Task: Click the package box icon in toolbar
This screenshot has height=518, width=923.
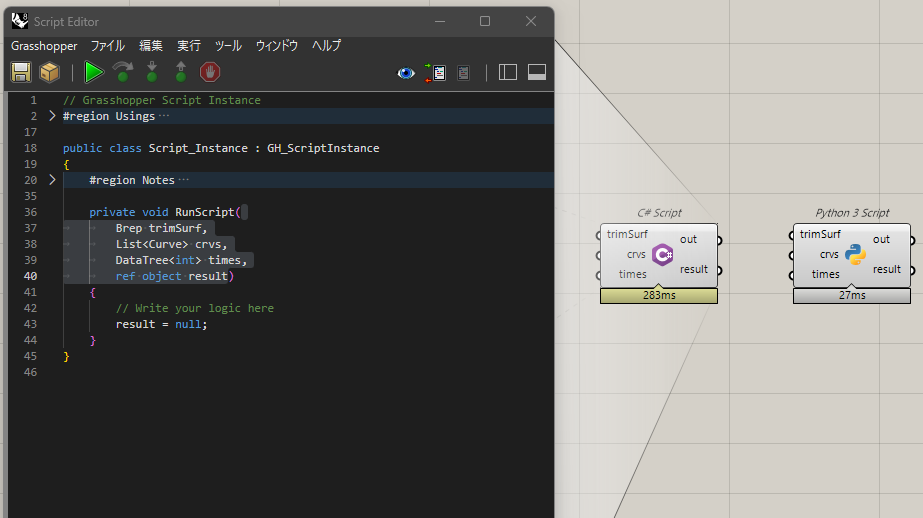Action: [49, 72]
